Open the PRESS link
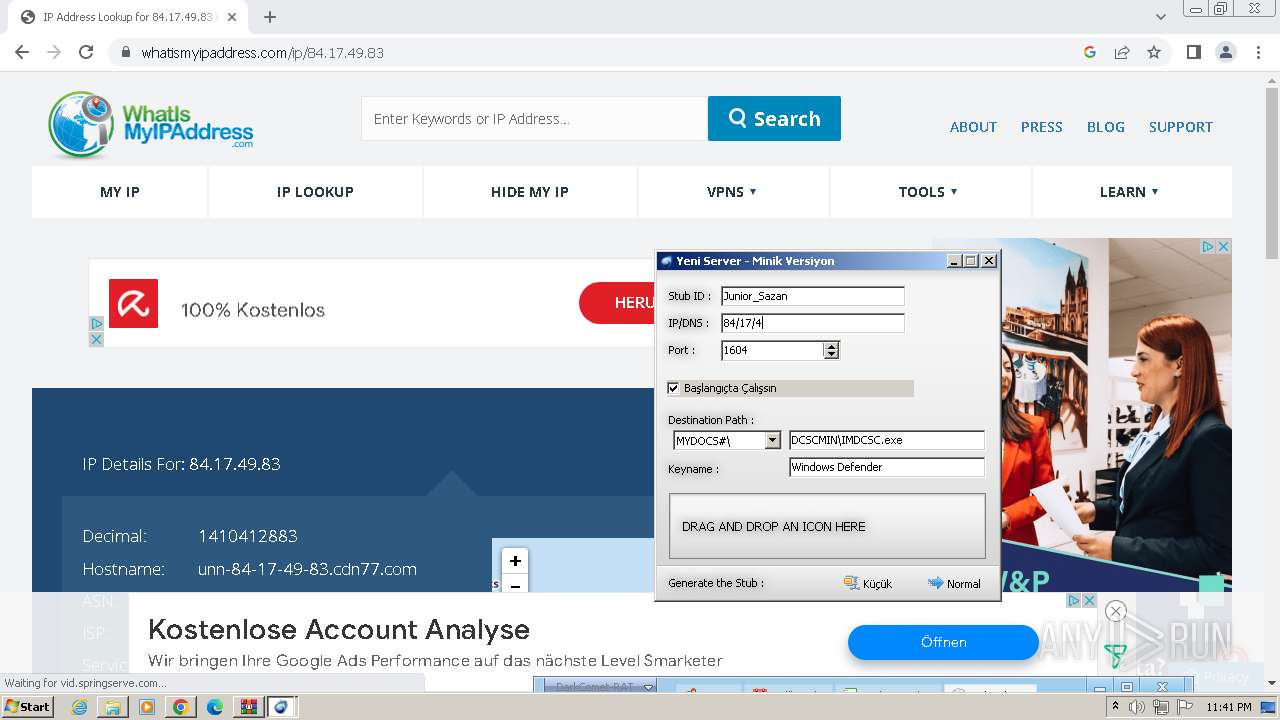 coord(1041,127)
